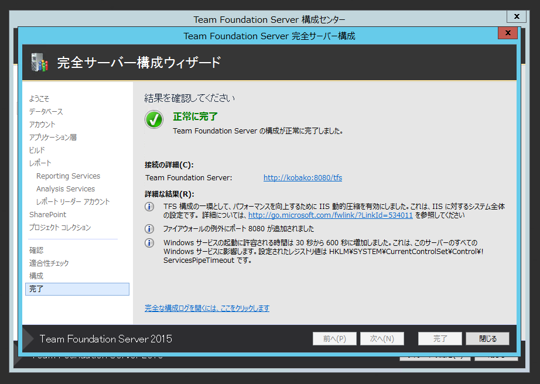This screenshot has width=540, height=384.
Task: Open the go.microsoft.com fwlink LinkId=534011 link
Action: pyautogui.click(x=330, y=215)
